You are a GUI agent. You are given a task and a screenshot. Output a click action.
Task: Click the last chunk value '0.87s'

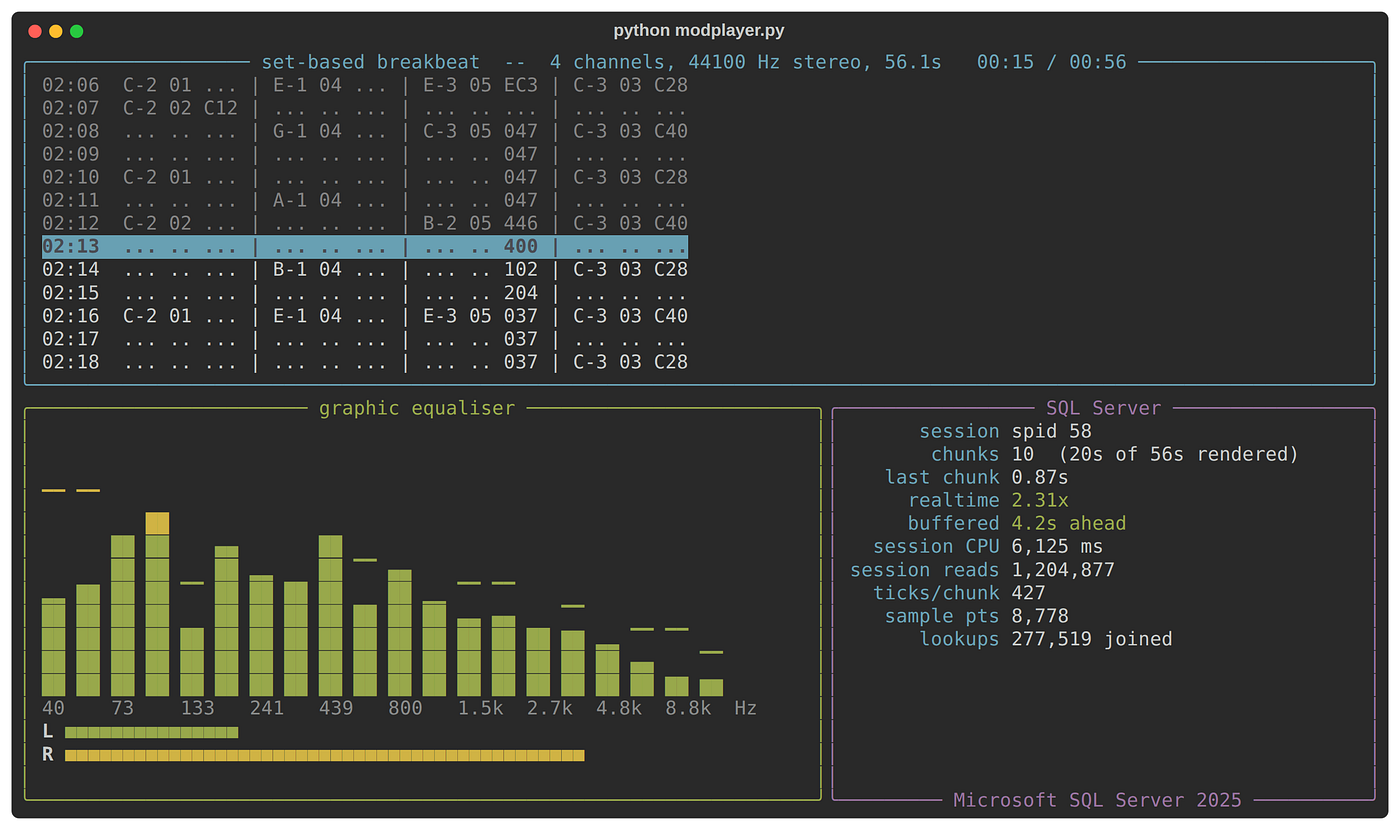[x=1040, y=477]
